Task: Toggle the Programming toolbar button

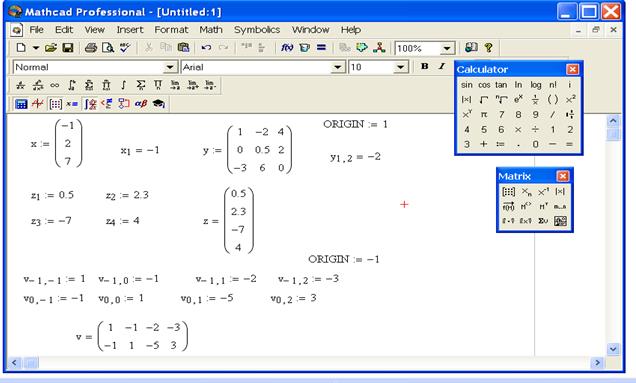Action: click(x=124, y=104)
